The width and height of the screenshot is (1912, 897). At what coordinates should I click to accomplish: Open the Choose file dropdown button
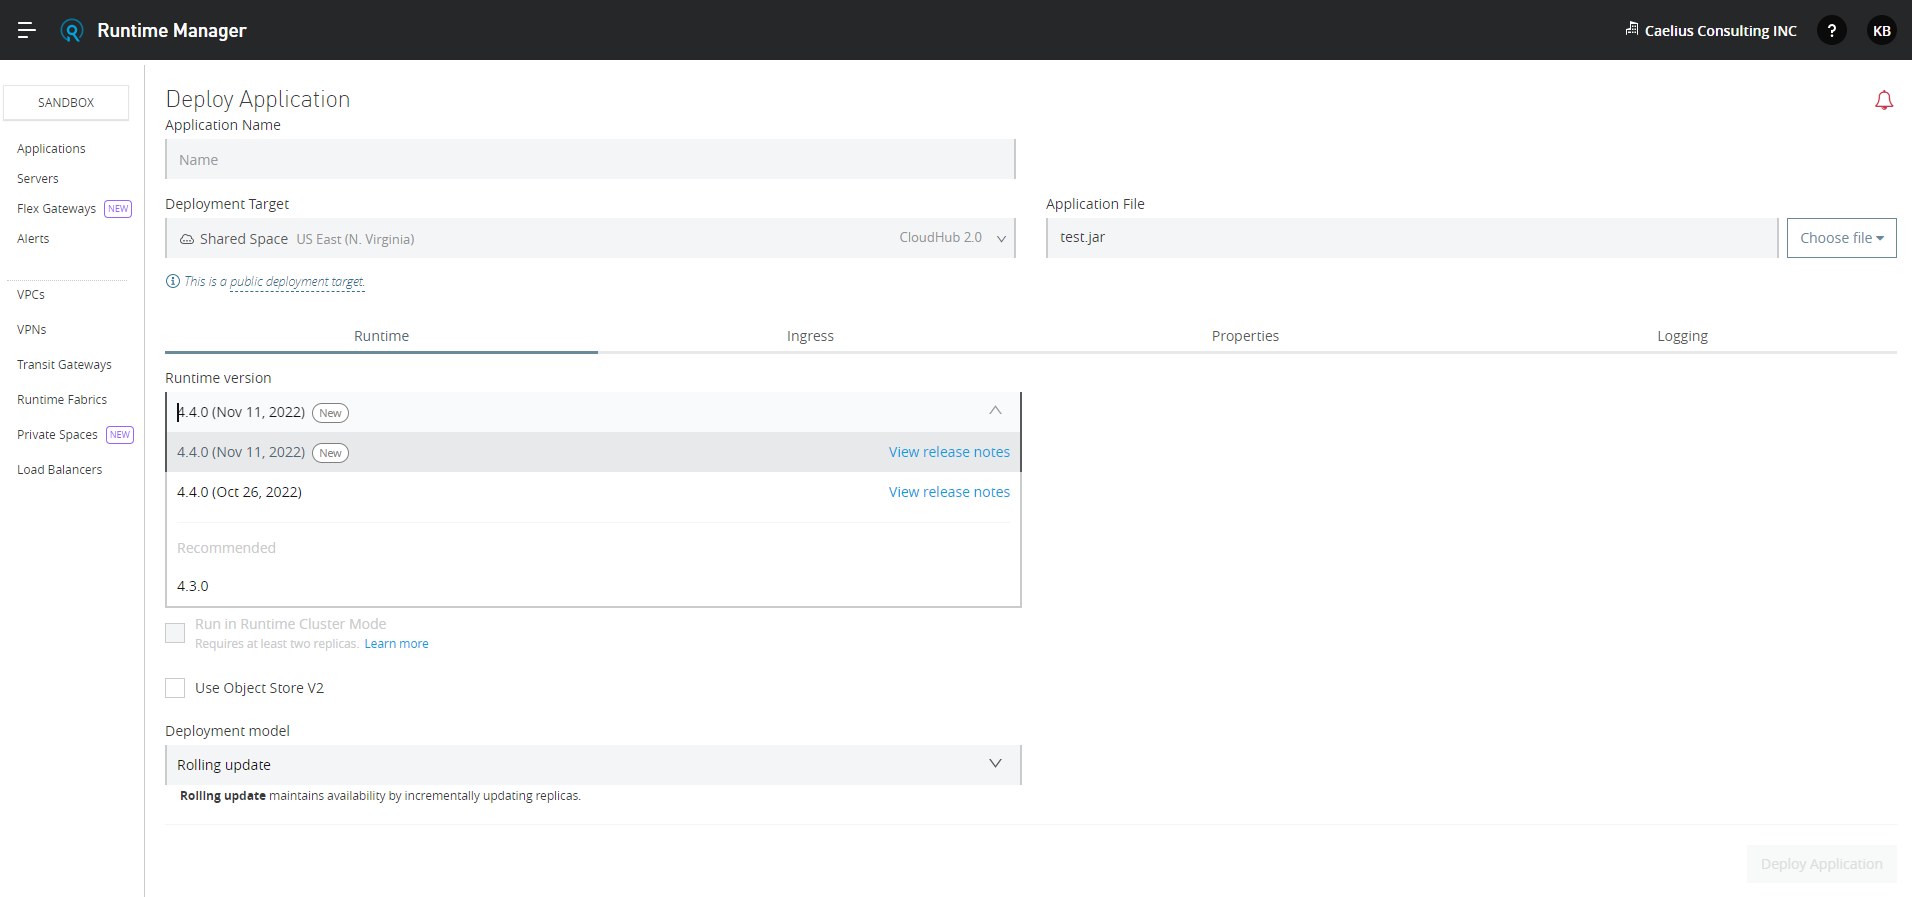point(1841,238)
